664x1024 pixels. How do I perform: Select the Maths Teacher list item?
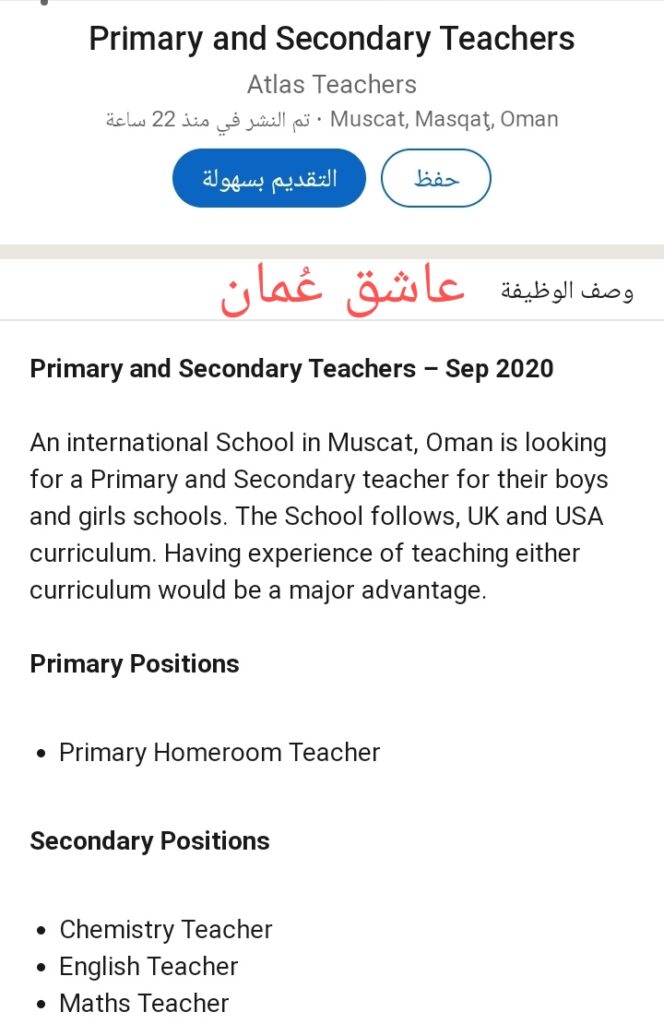pos(144,1002)
